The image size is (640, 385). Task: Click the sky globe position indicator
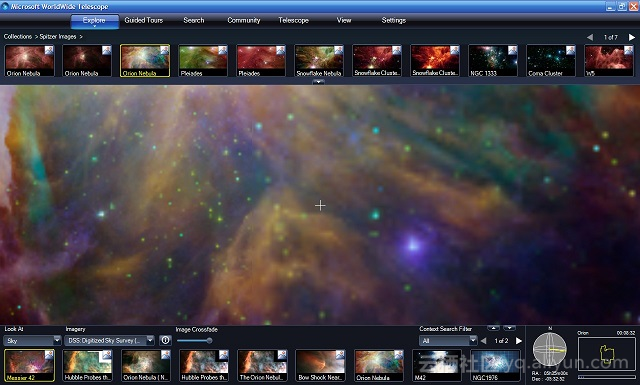coord(550,349)
